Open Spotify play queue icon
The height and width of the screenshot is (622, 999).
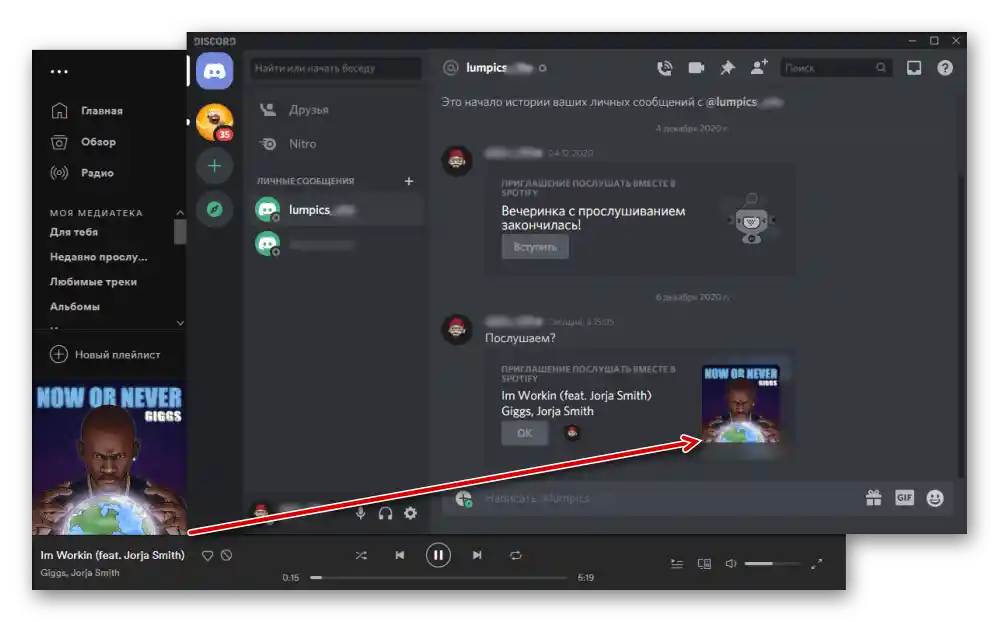point(677,564)
